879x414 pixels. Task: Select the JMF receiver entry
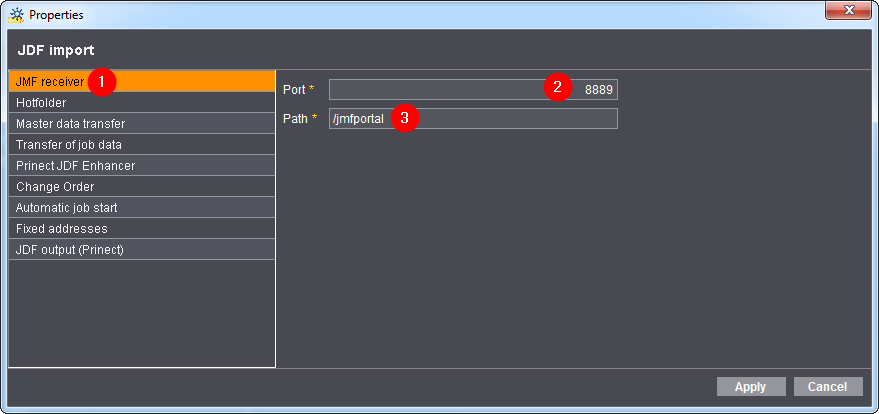(x=50, y=81)
